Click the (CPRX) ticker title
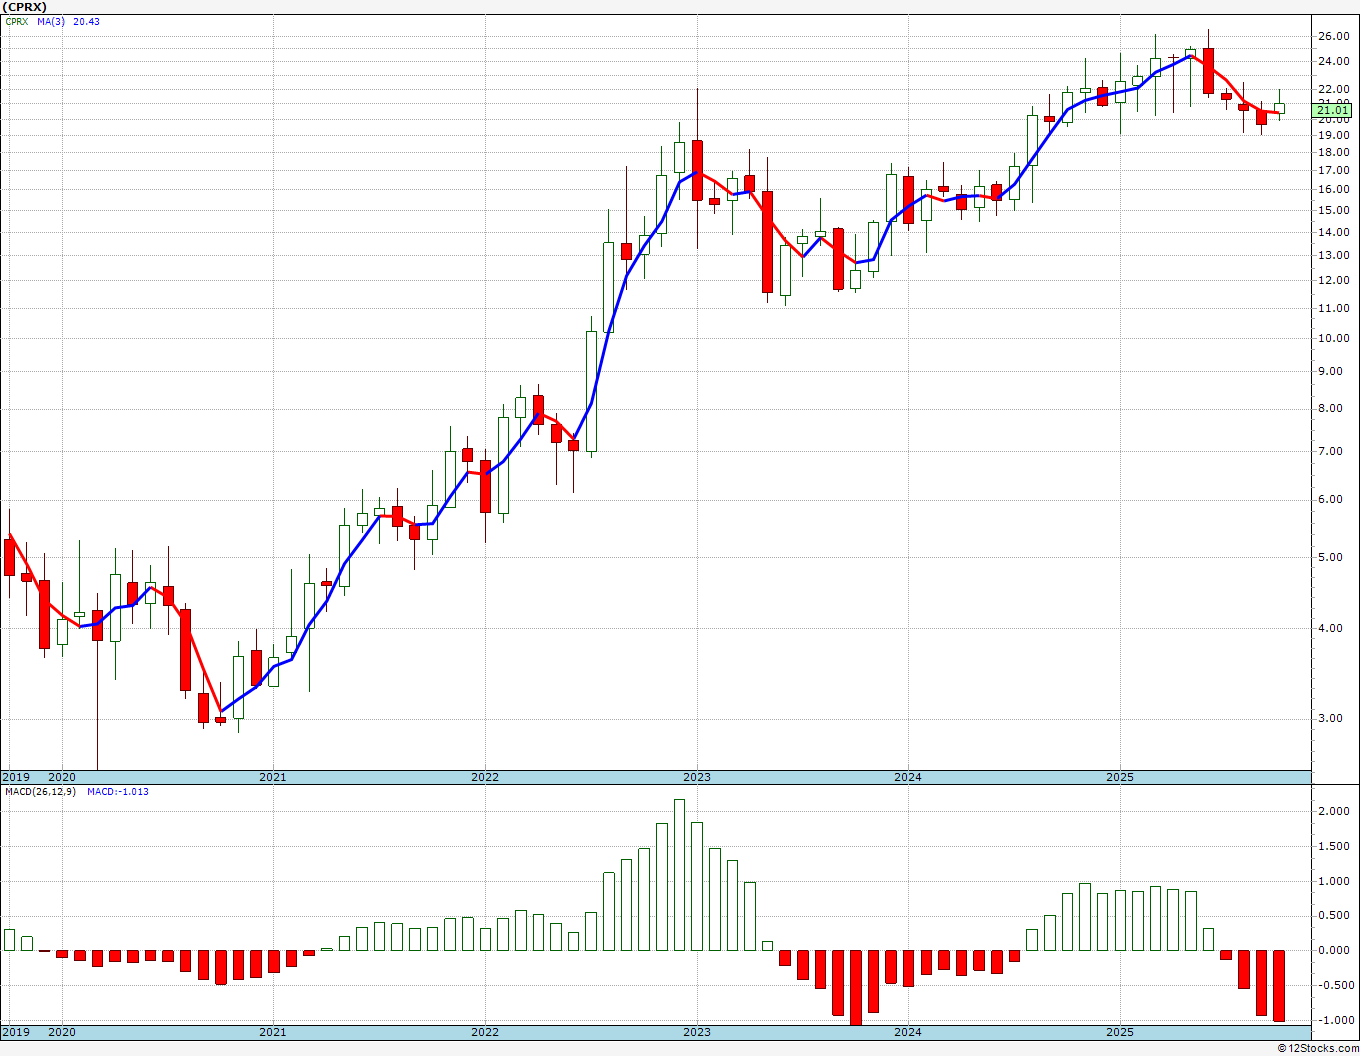This screenshot has height=1056, width=1360. pos(25,7)
